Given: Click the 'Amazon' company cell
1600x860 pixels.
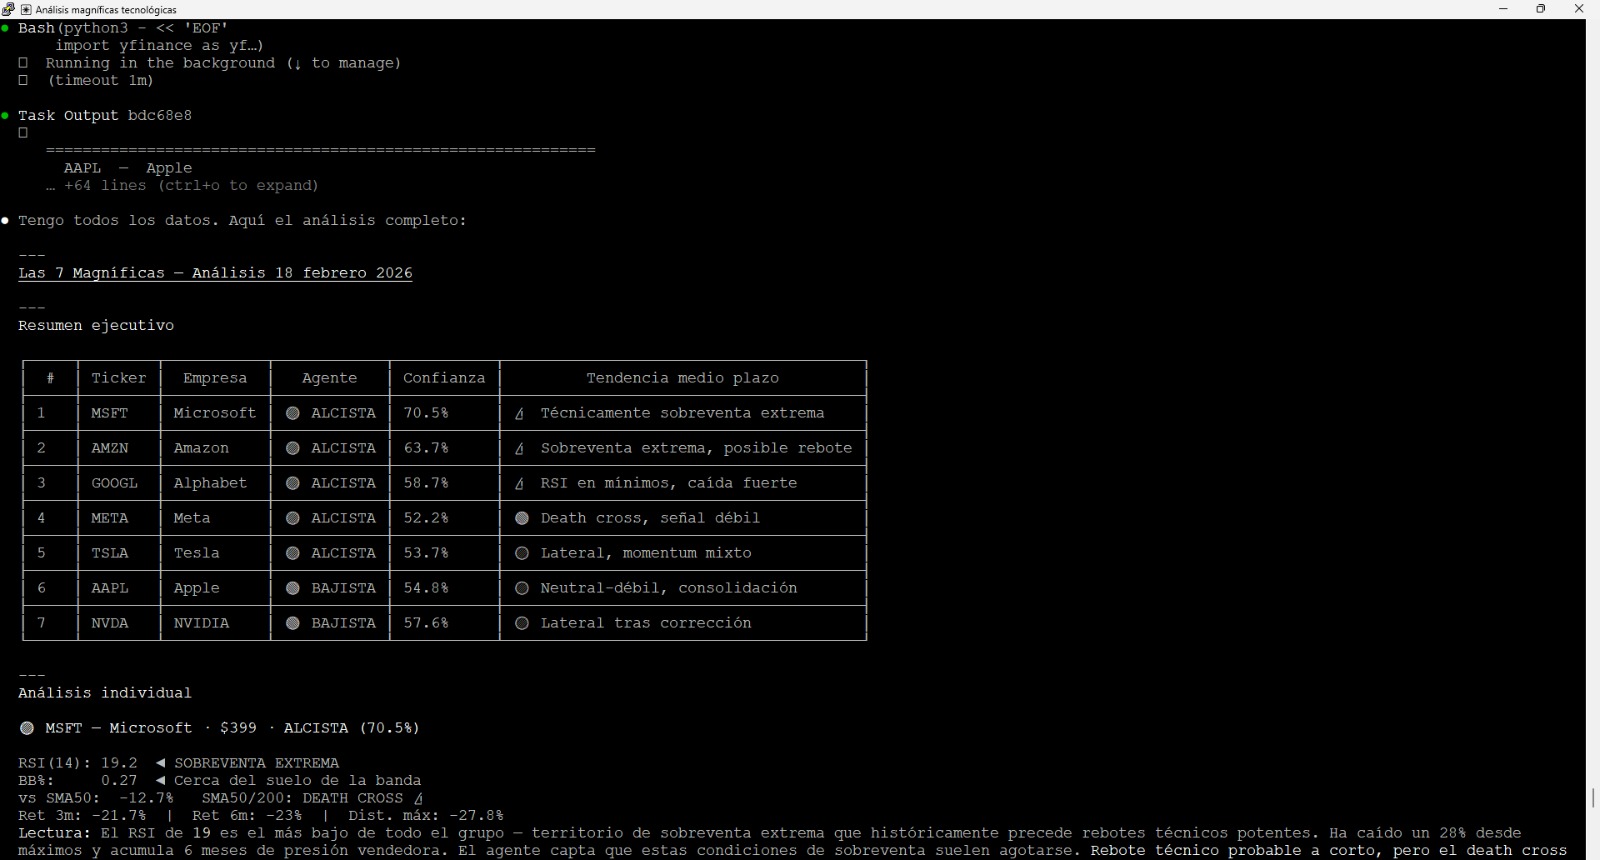Looking at the screenshot, I should [x=201, y=448].
